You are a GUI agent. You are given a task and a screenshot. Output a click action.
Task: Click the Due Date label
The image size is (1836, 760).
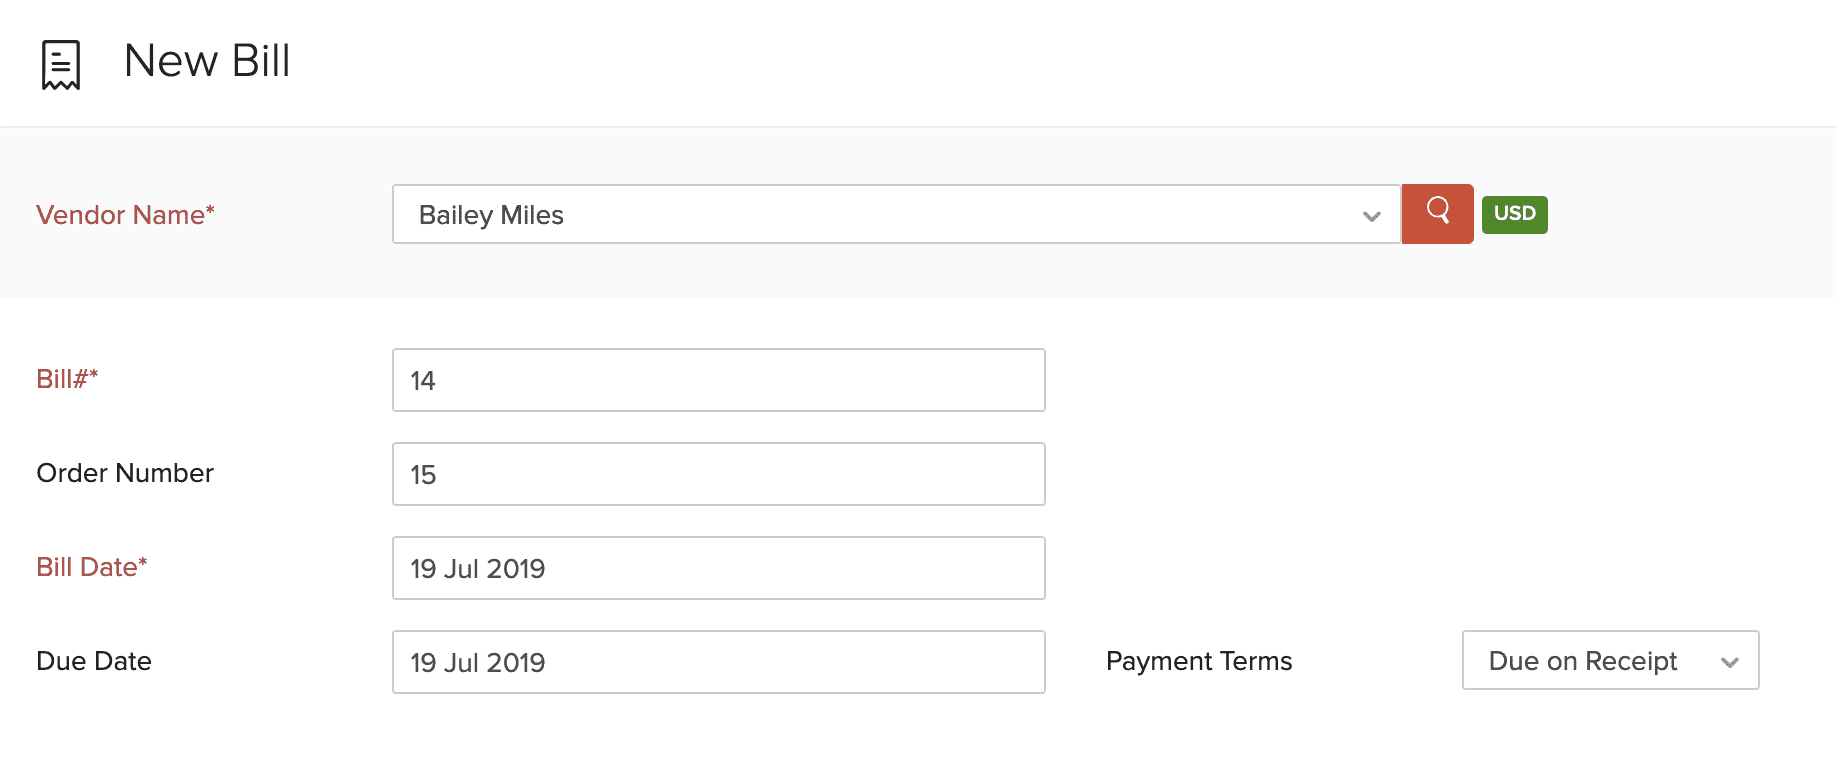pos(94,661)
